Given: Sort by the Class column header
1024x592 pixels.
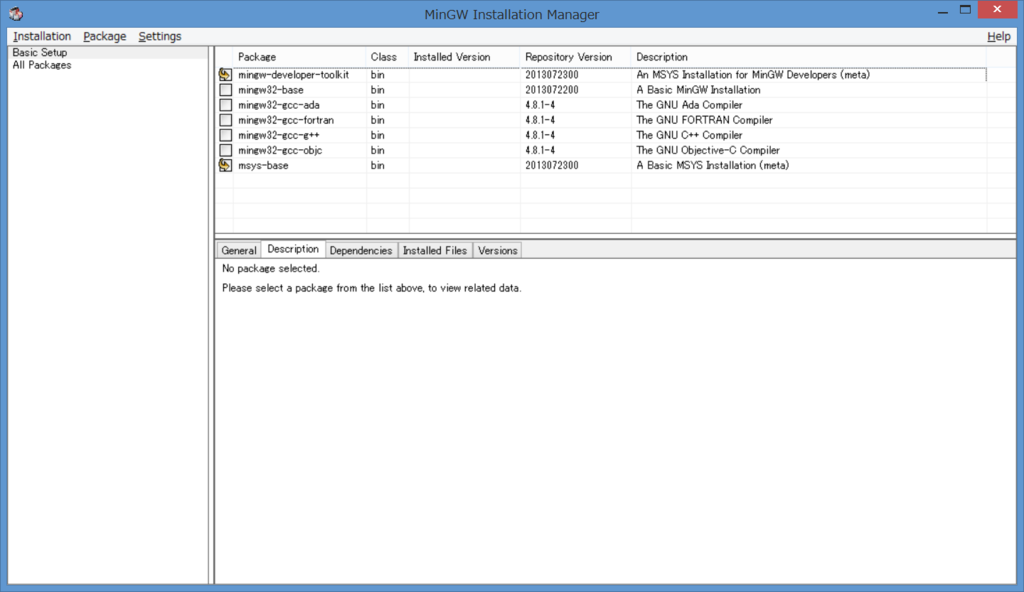Looking at the screenshot, I should tap(387, 57).
